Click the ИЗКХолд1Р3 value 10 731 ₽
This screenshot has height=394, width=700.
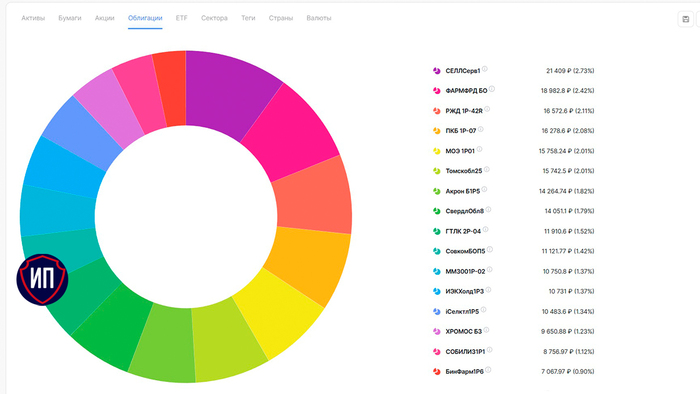point(560,291)
